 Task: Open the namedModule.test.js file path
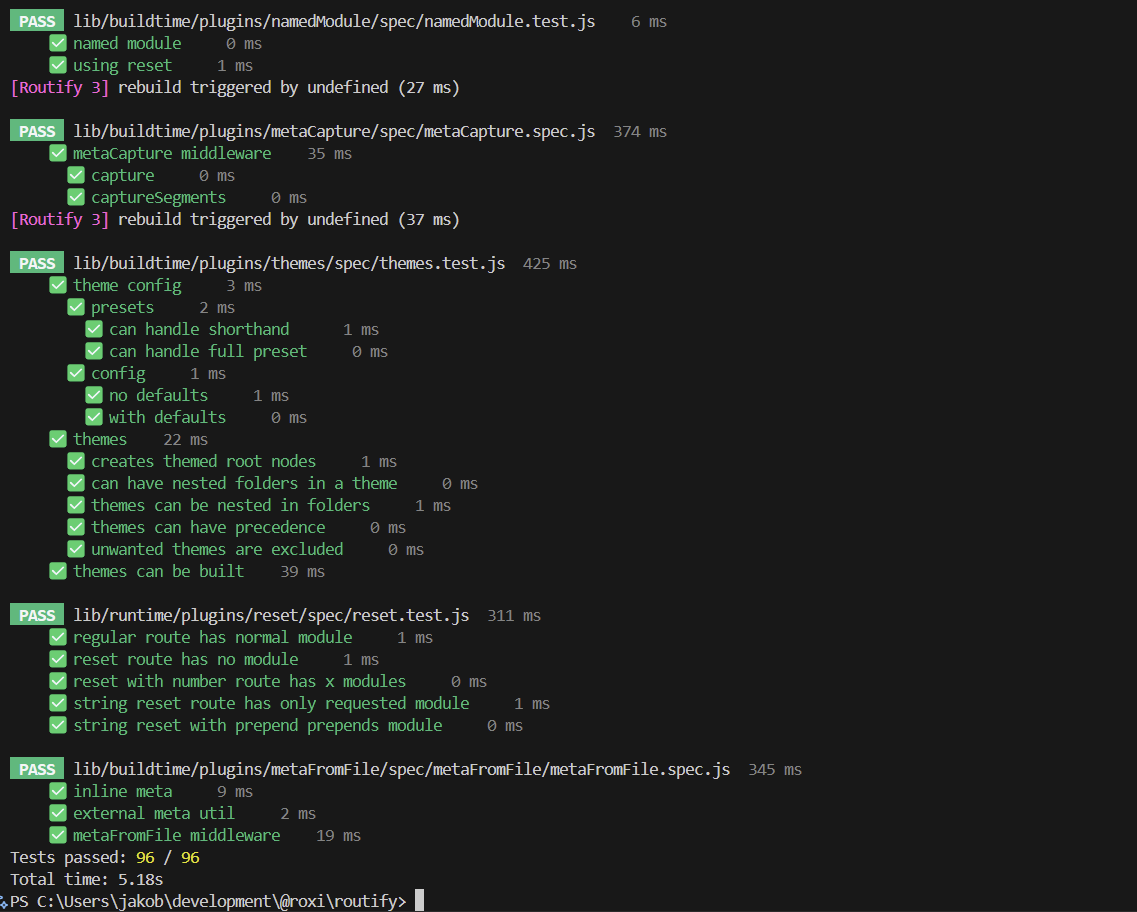coord(334,22)
